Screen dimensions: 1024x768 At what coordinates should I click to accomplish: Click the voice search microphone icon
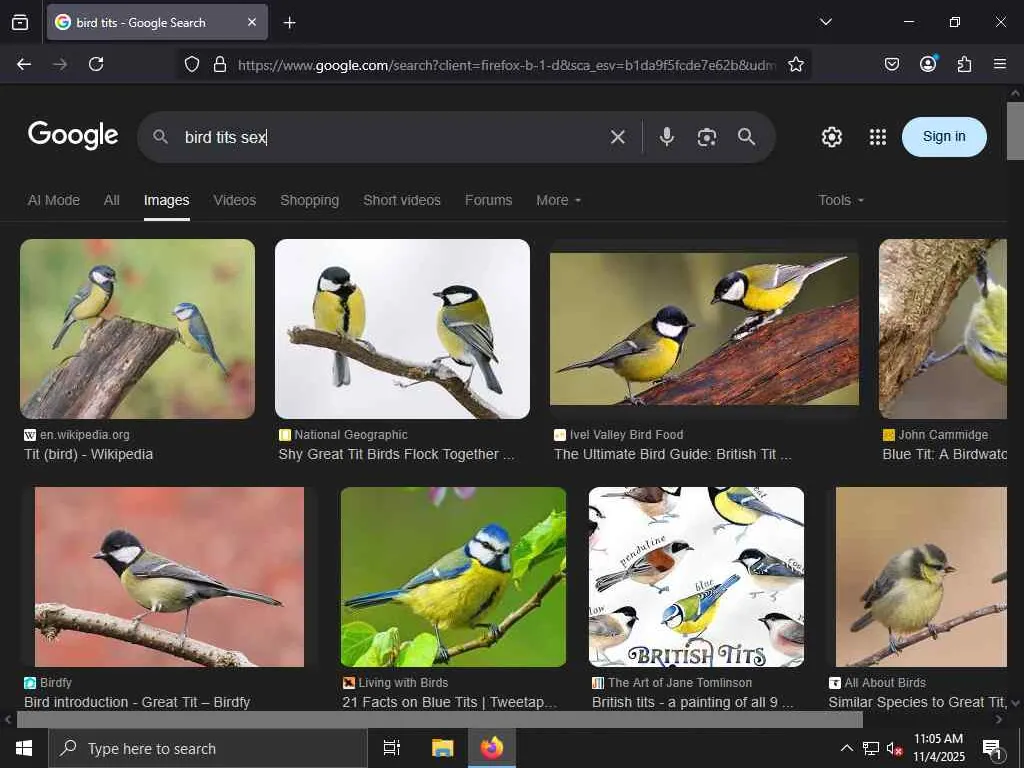[x=667, y=137]
